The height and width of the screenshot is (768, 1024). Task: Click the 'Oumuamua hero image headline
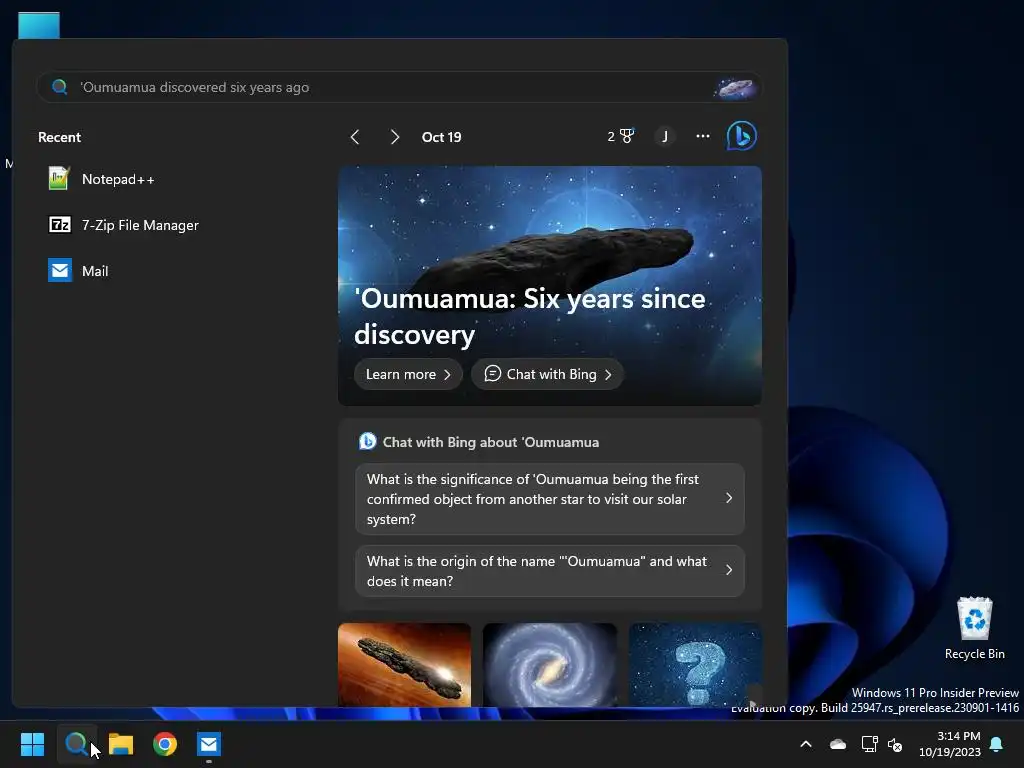530,317
